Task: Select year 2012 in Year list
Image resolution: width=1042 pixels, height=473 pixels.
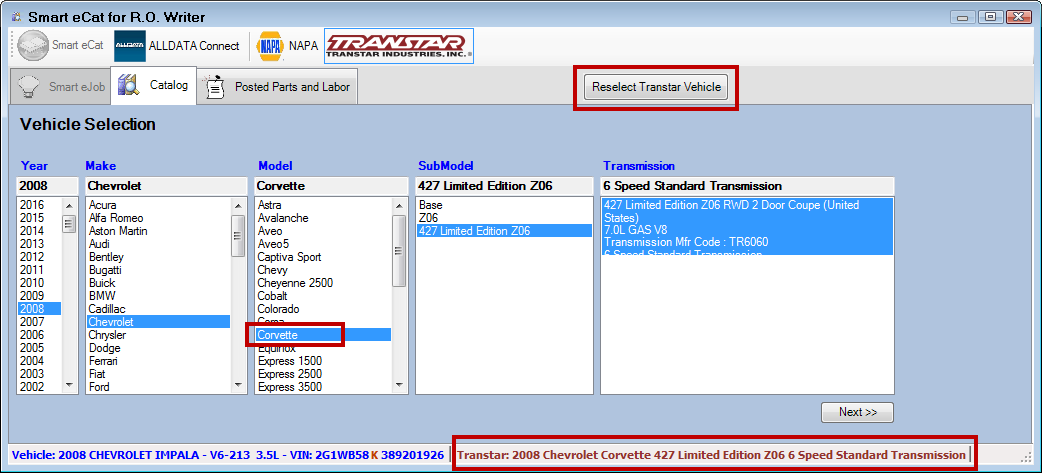Action: (32, 257)
